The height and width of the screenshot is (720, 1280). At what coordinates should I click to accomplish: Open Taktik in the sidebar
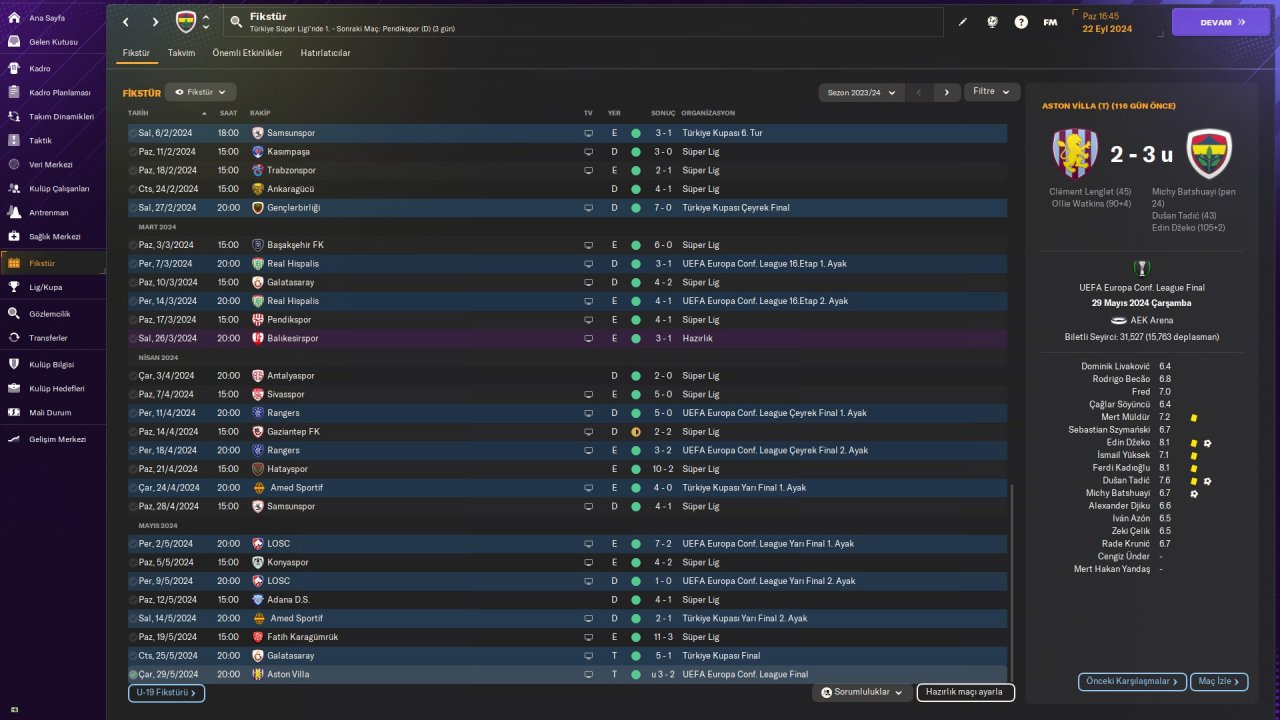(x=52, y=140)
